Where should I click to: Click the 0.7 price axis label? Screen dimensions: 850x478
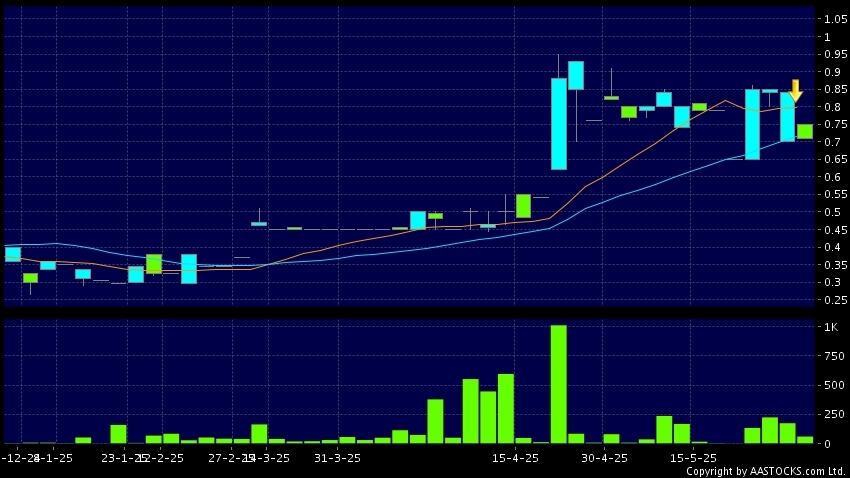[832, 142]
